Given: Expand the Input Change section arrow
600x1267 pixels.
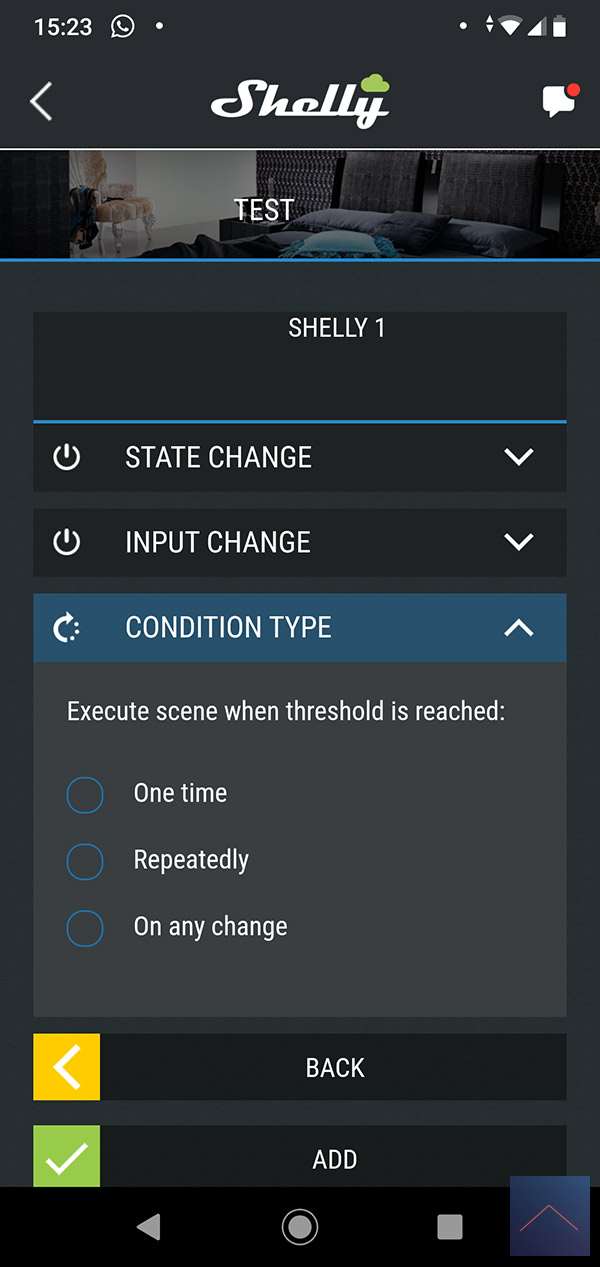Looking at the screenshot, I should pyautogui.click(x=518, y=542).
